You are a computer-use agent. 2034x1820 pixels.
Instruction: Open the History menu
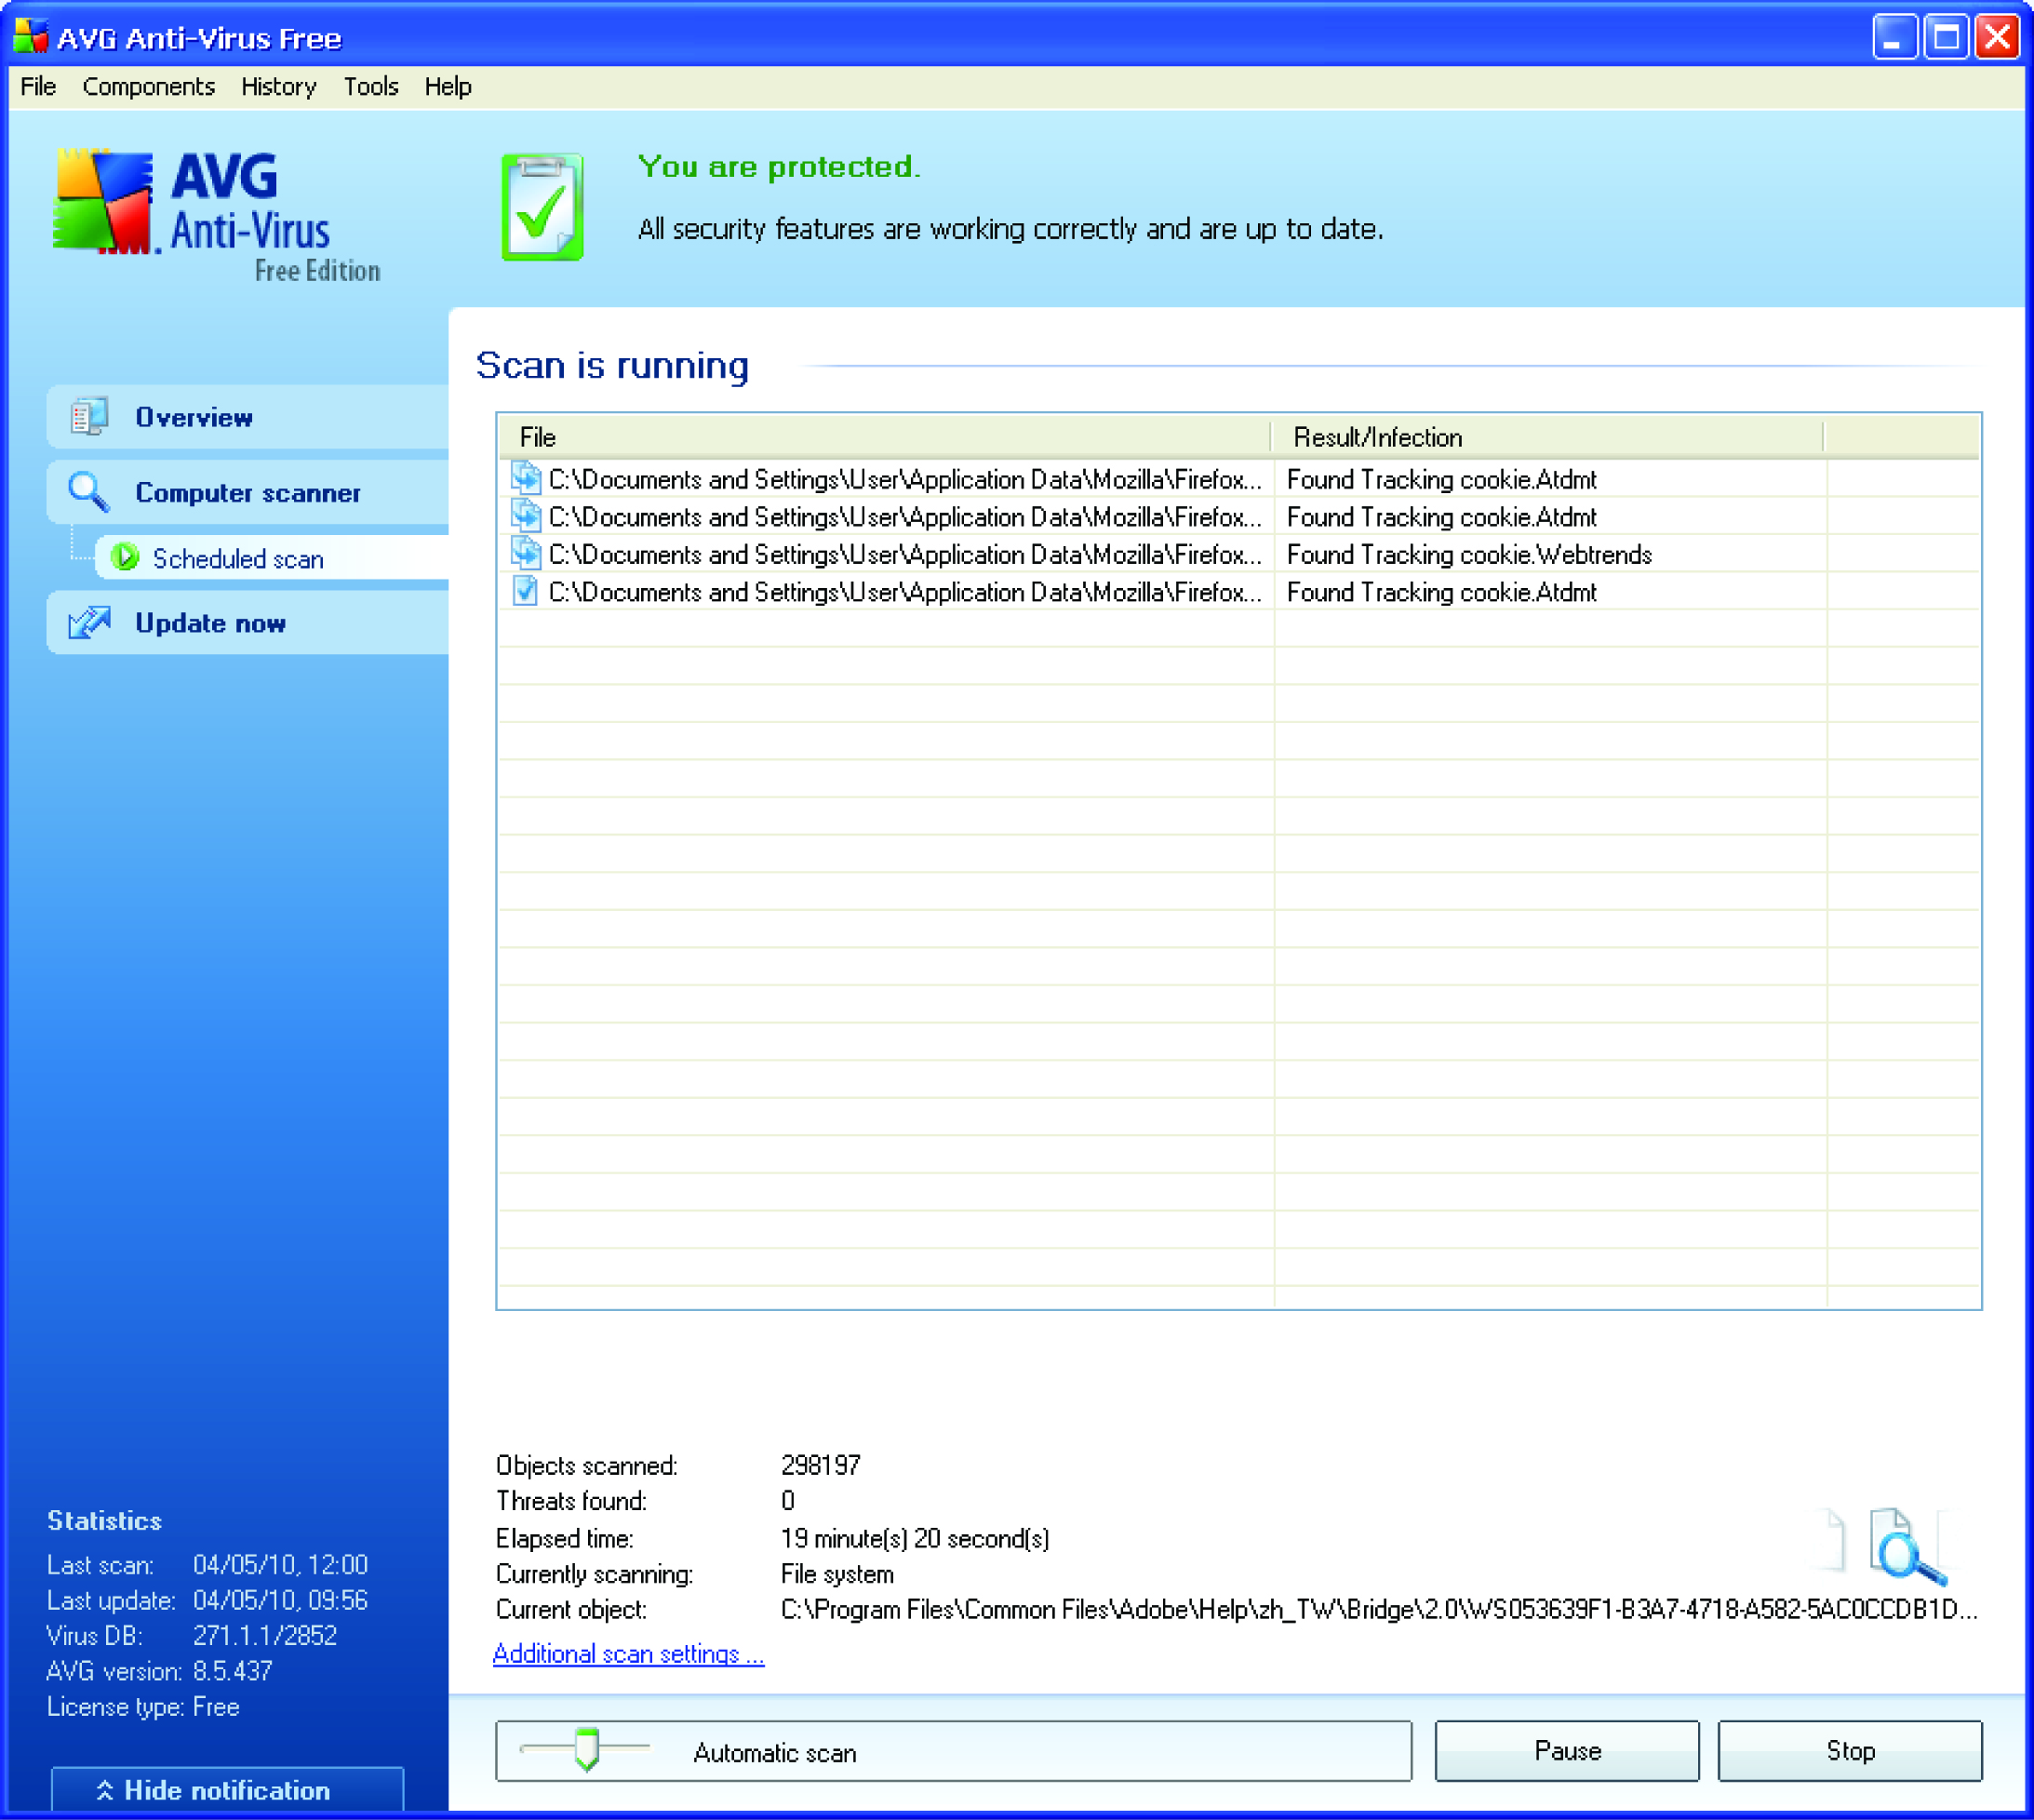tap(279, 87)
